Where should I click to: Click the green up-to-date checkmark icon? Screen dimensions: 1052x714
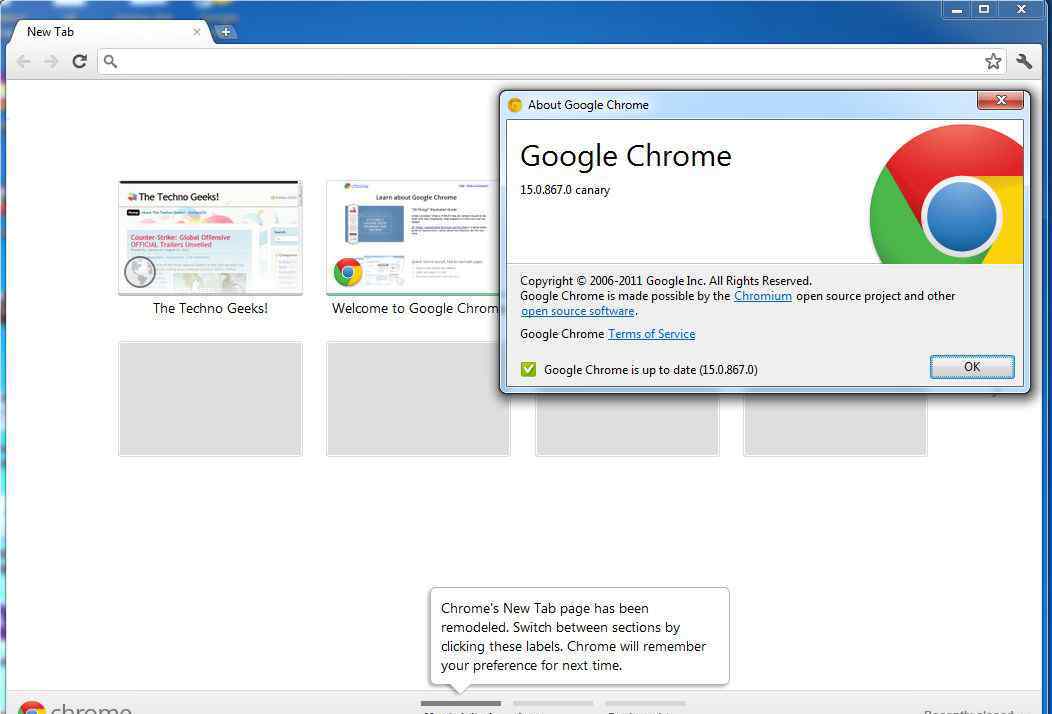click(529, 369)
